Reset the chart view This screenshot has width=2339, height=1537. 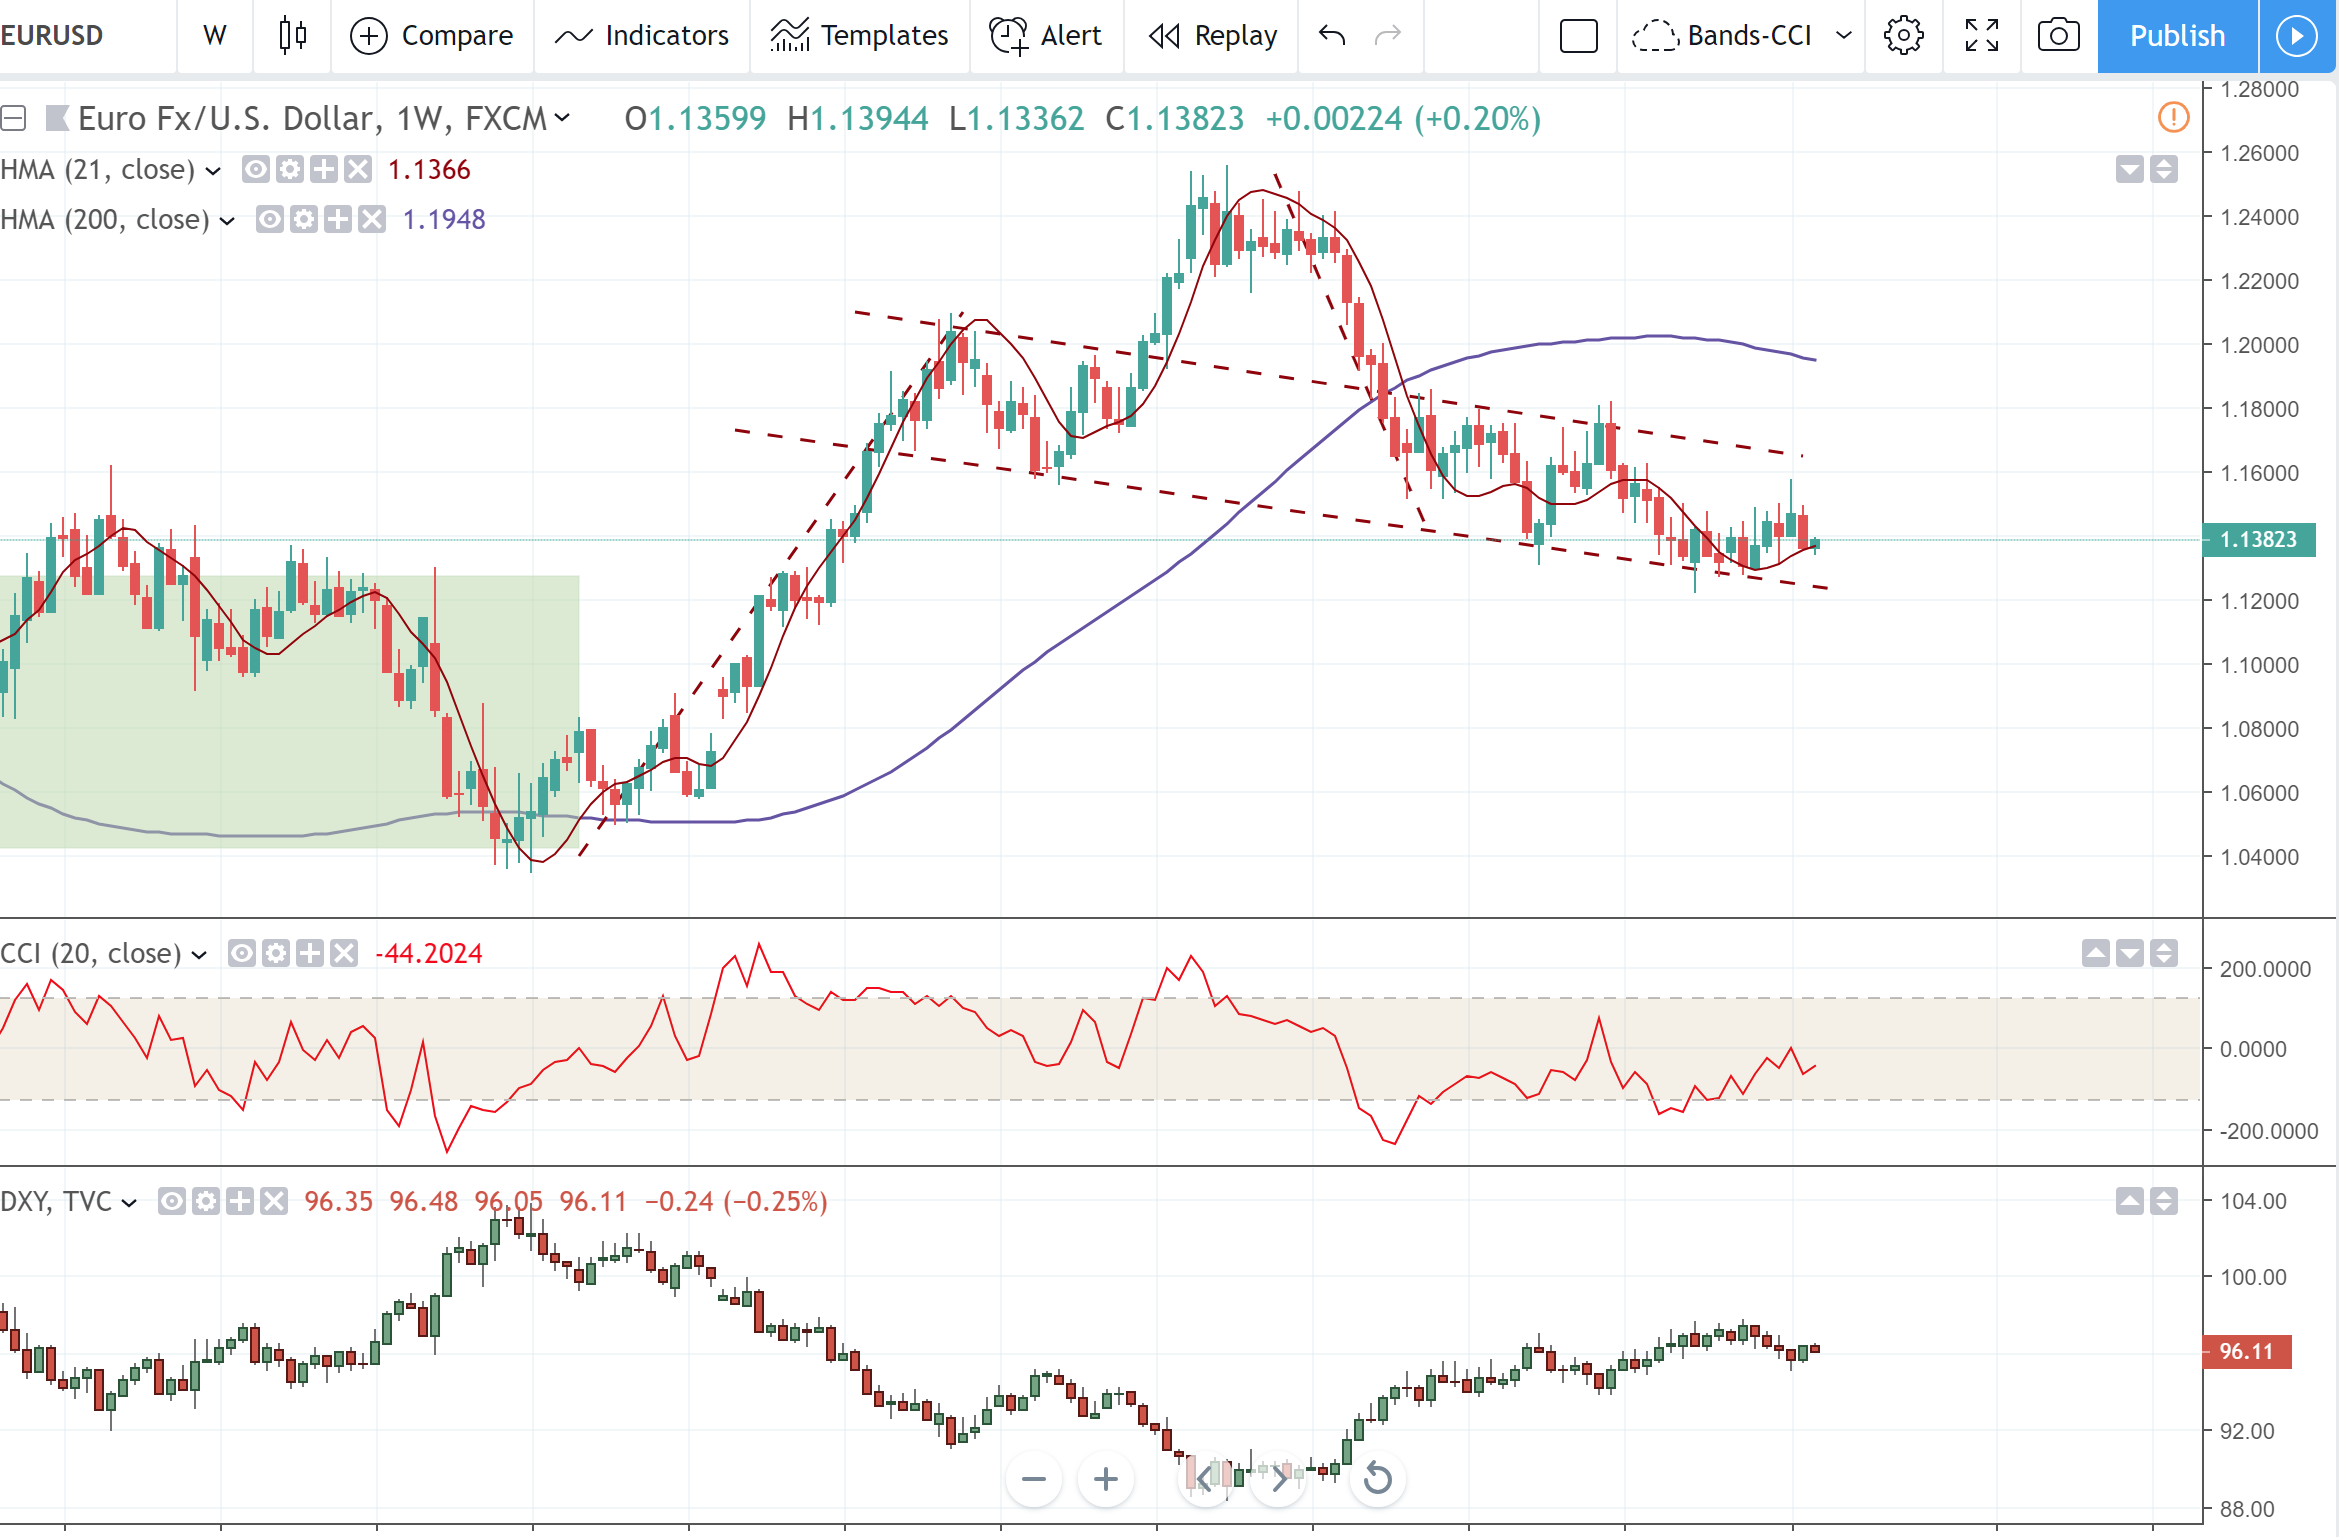click(1378, 1479)
